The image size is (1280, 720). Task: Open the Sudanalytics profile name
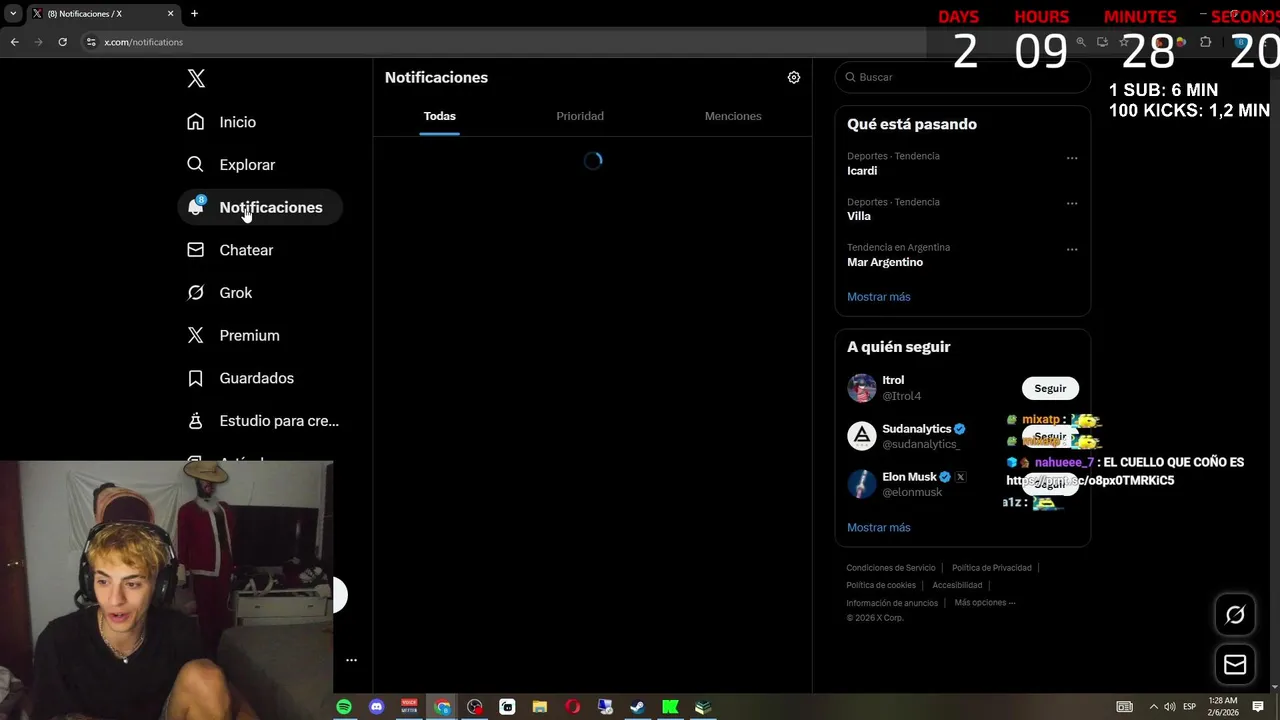[917, 429]
